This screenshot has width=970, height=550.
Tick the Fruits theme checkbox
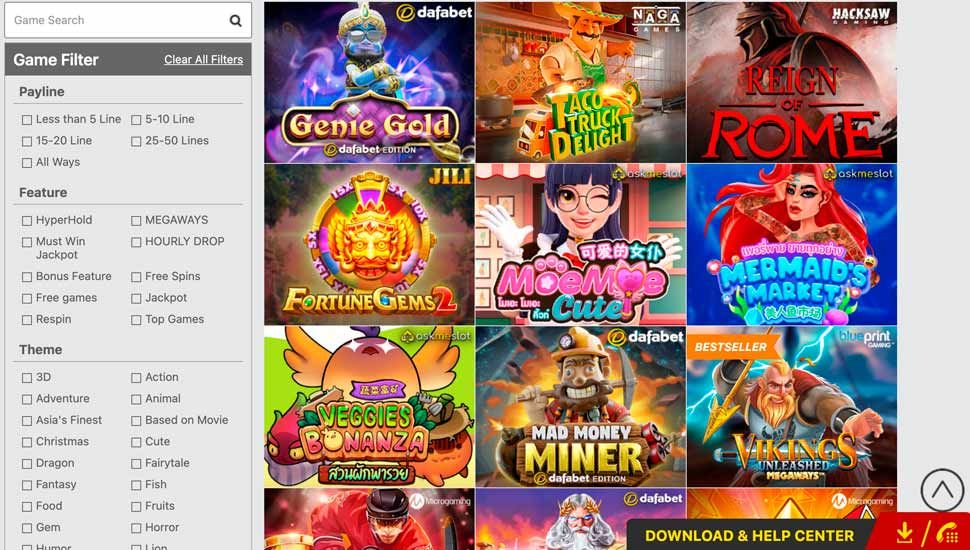click(x=136, y=507)
